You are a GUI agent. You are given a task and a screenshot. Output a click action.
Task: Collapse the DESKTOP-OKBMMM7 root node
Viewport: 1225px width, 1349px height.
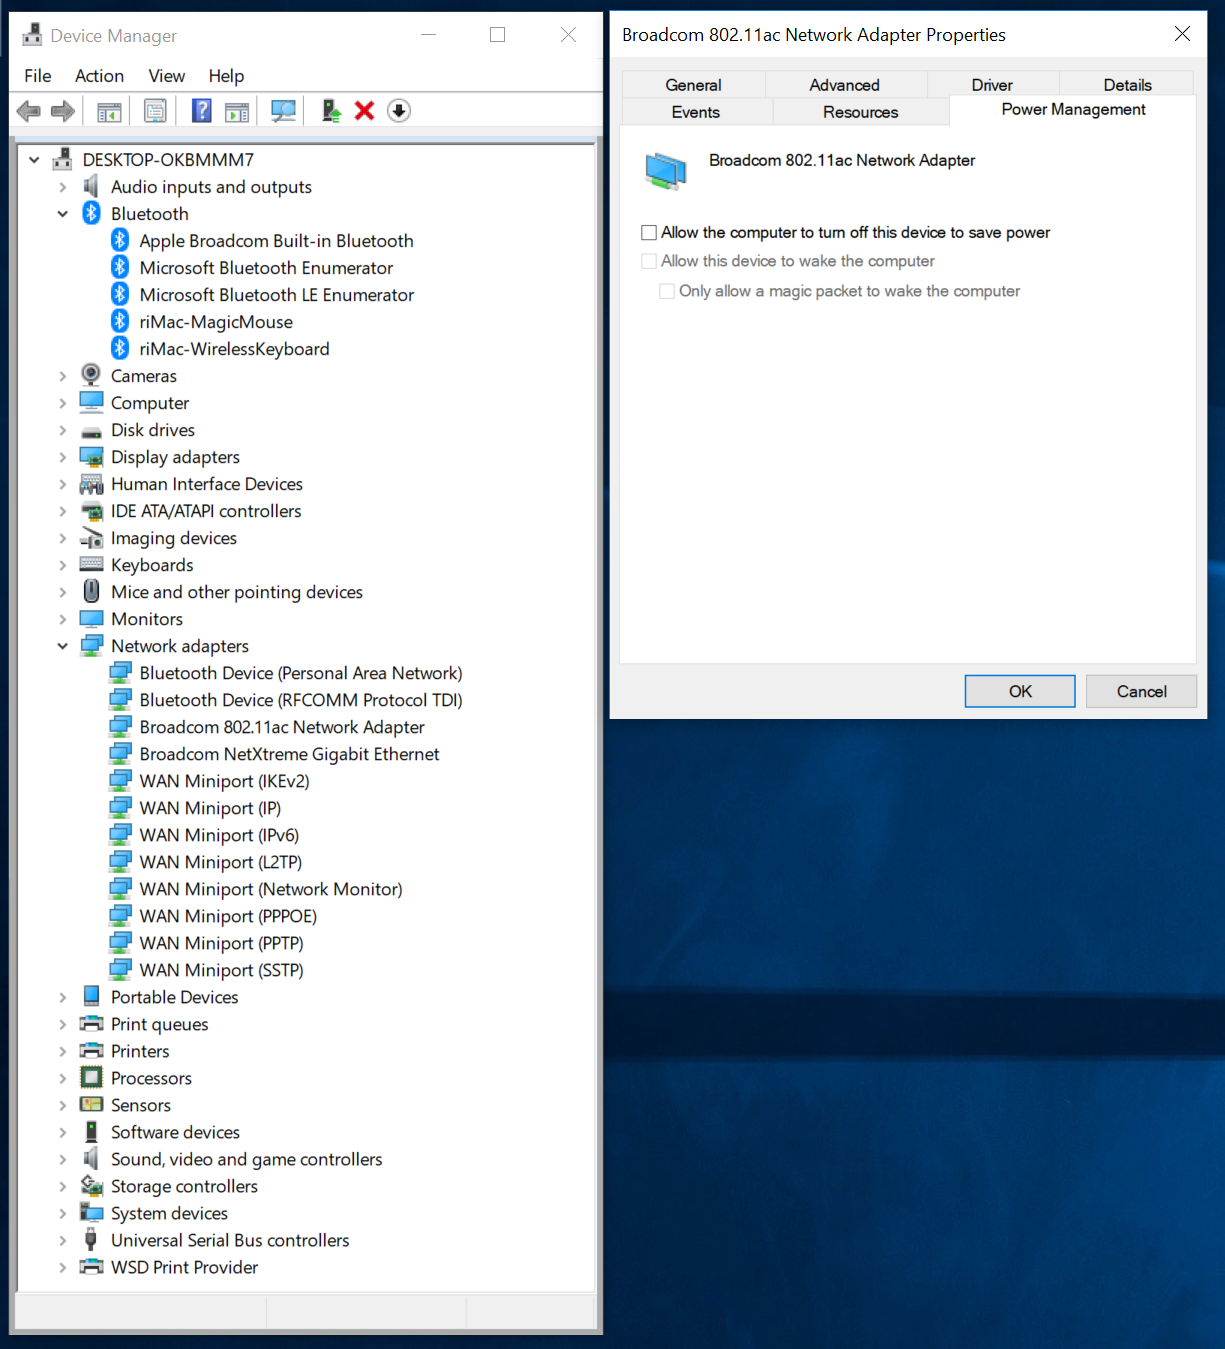[34, 159]
